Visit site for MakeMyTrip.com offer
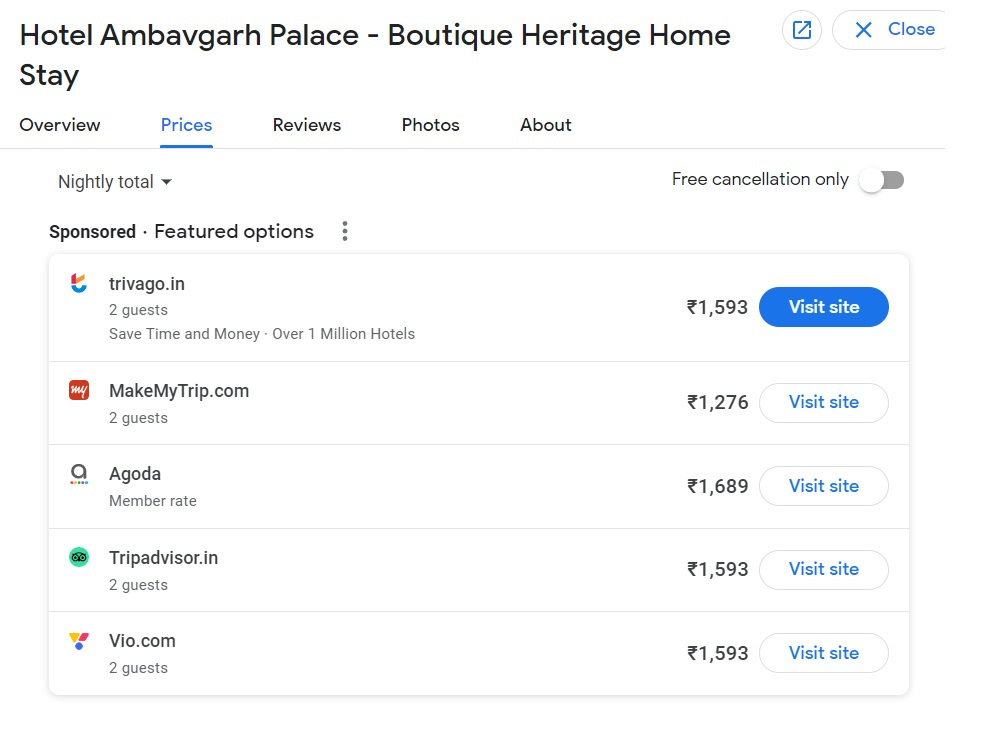 click(824, 402)
